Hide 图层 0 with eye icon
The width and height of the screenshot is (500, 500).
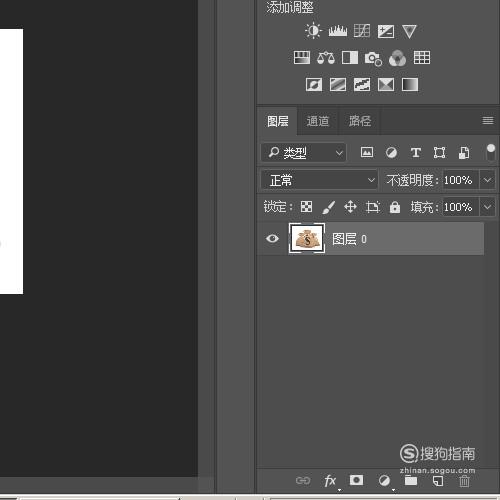click(272, 238)
